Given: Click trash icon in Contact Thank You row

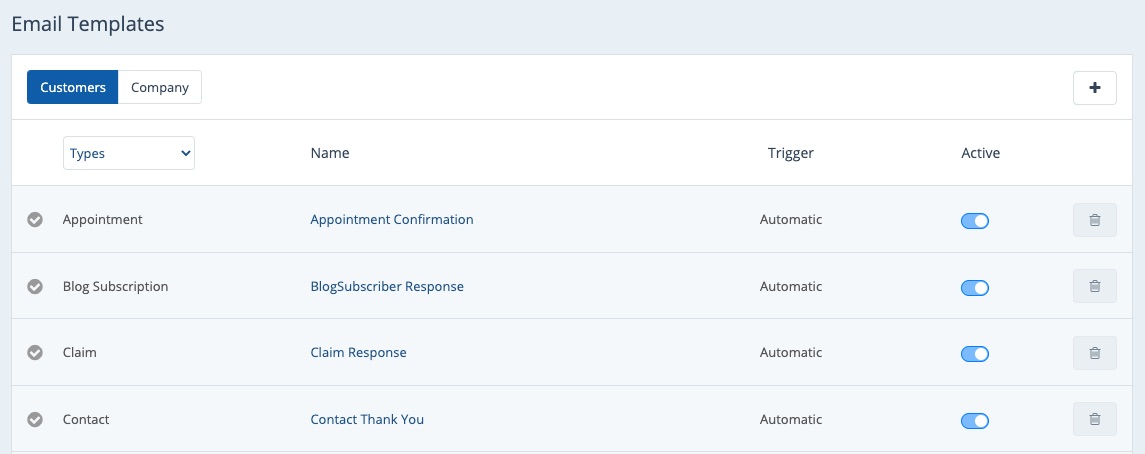Looking at the screenshot, I should (1094, 420).
